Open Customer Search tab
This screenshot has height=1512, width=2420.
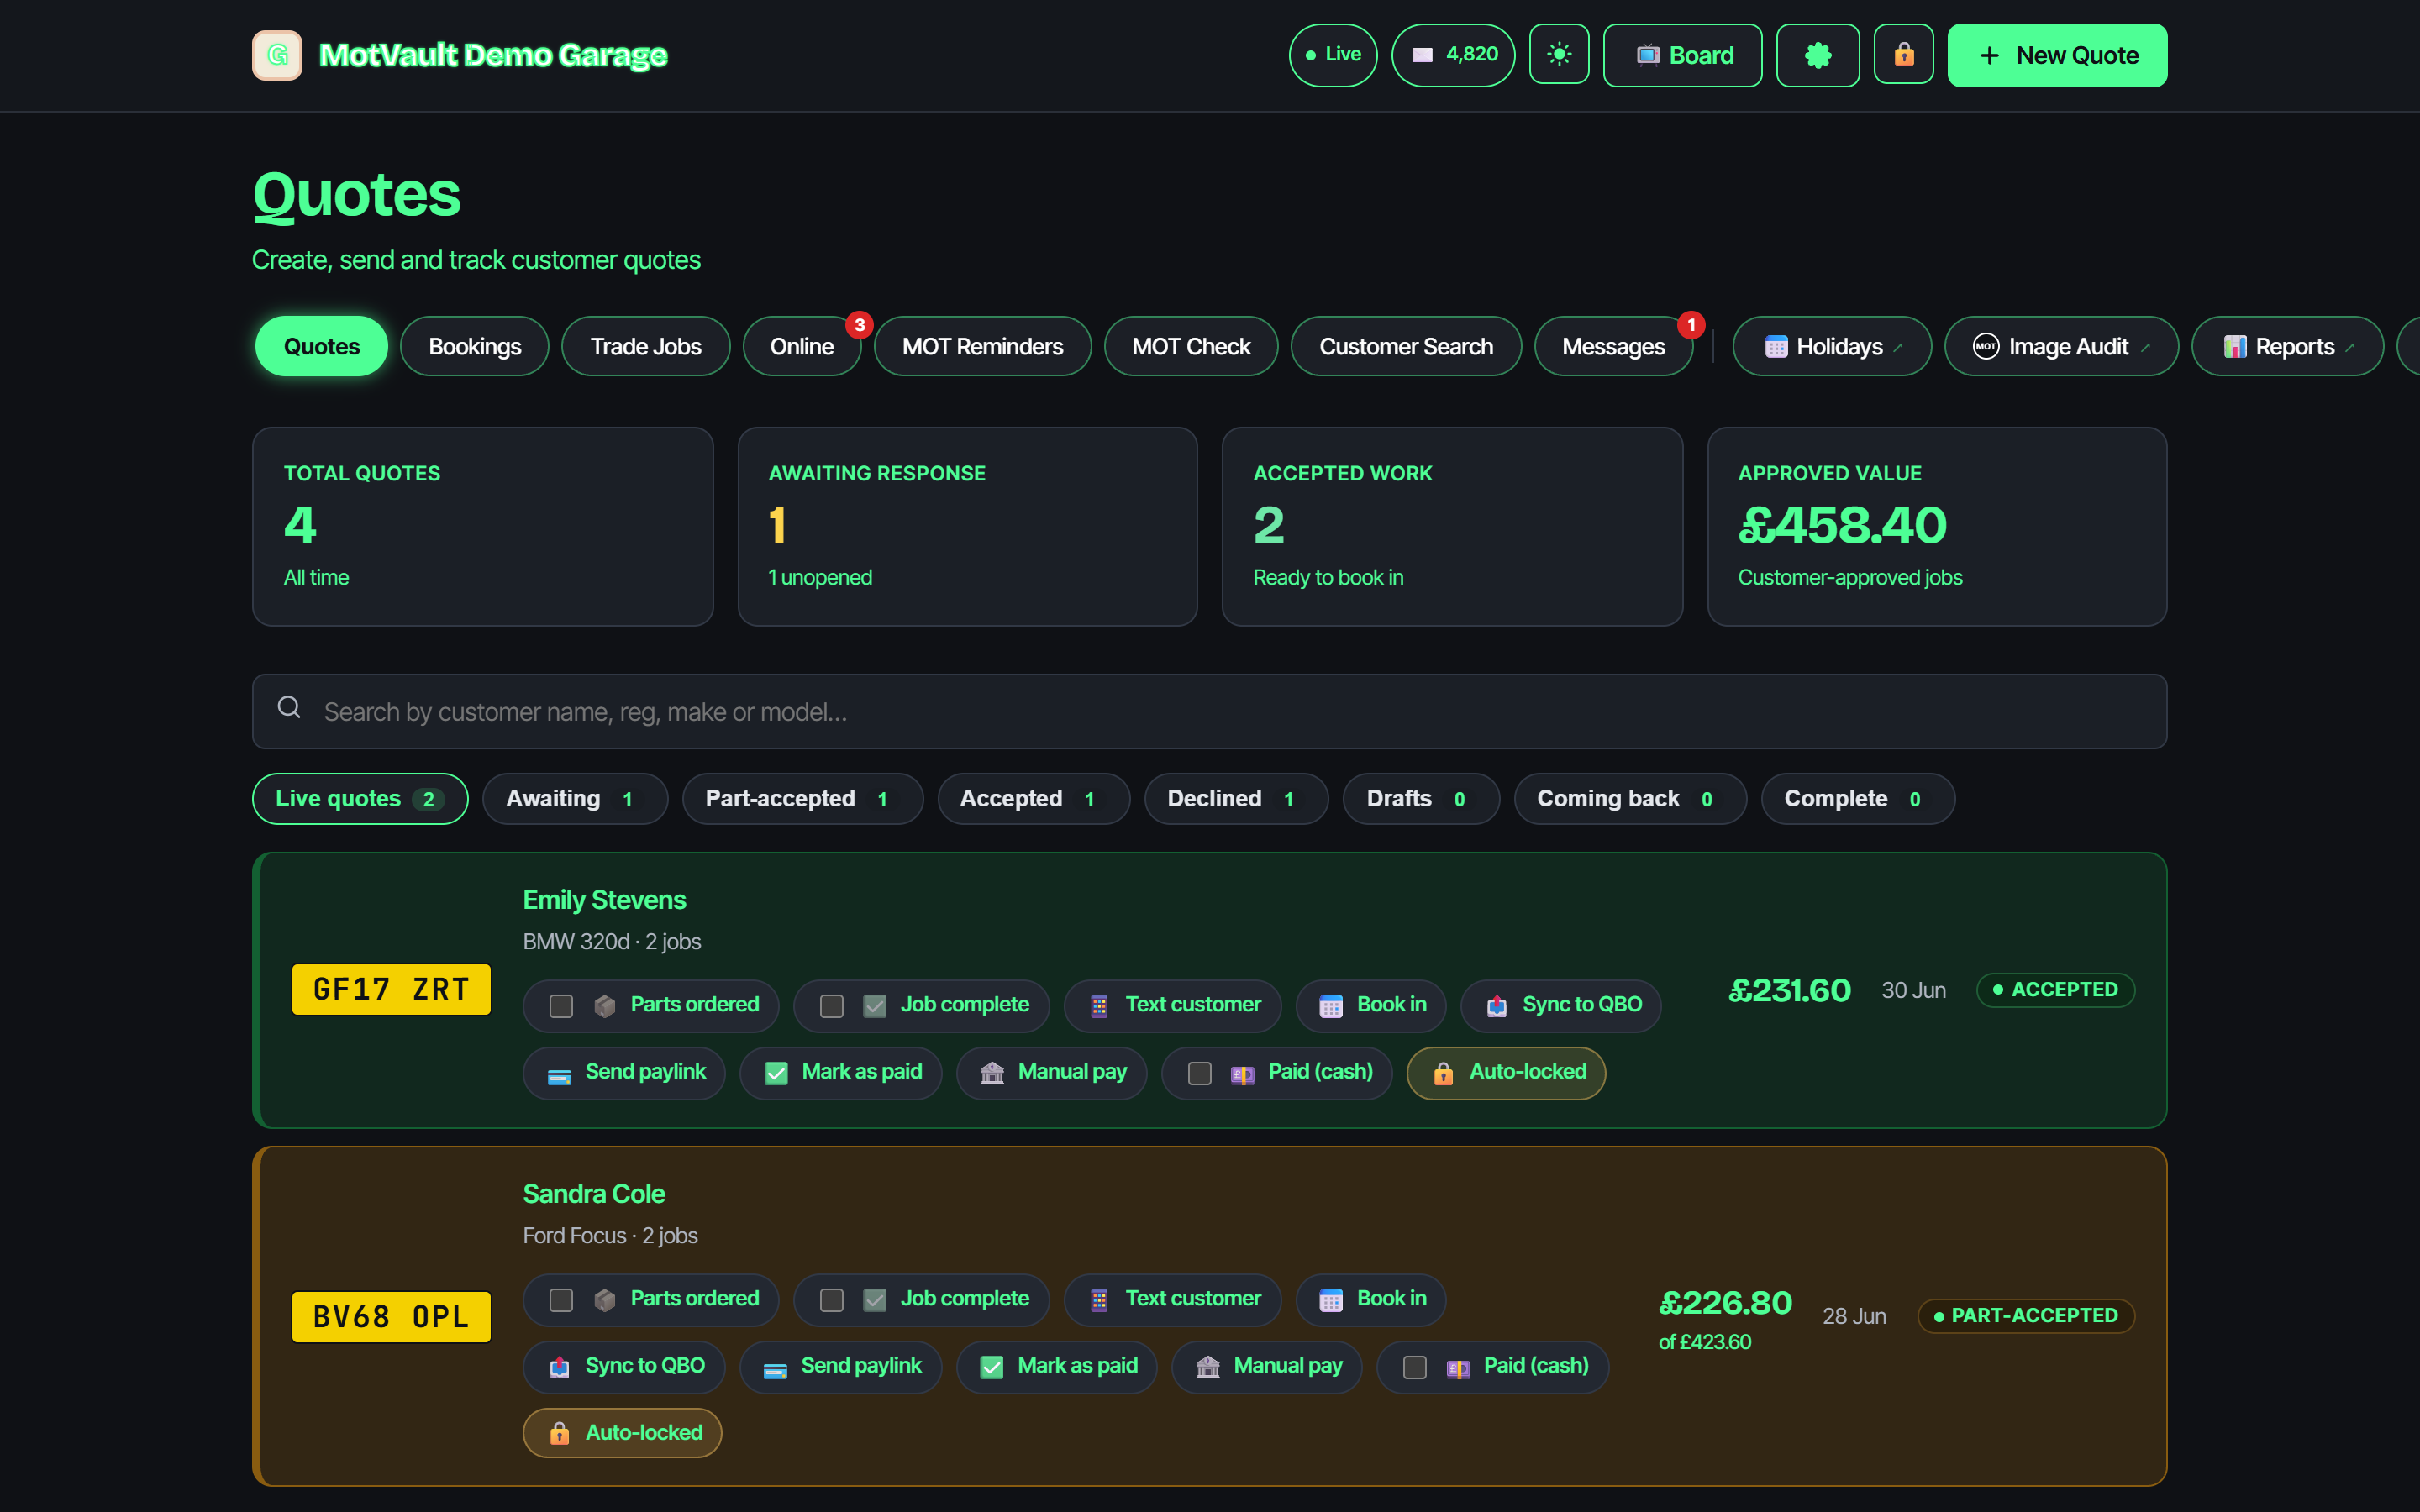click(1406, 346)
